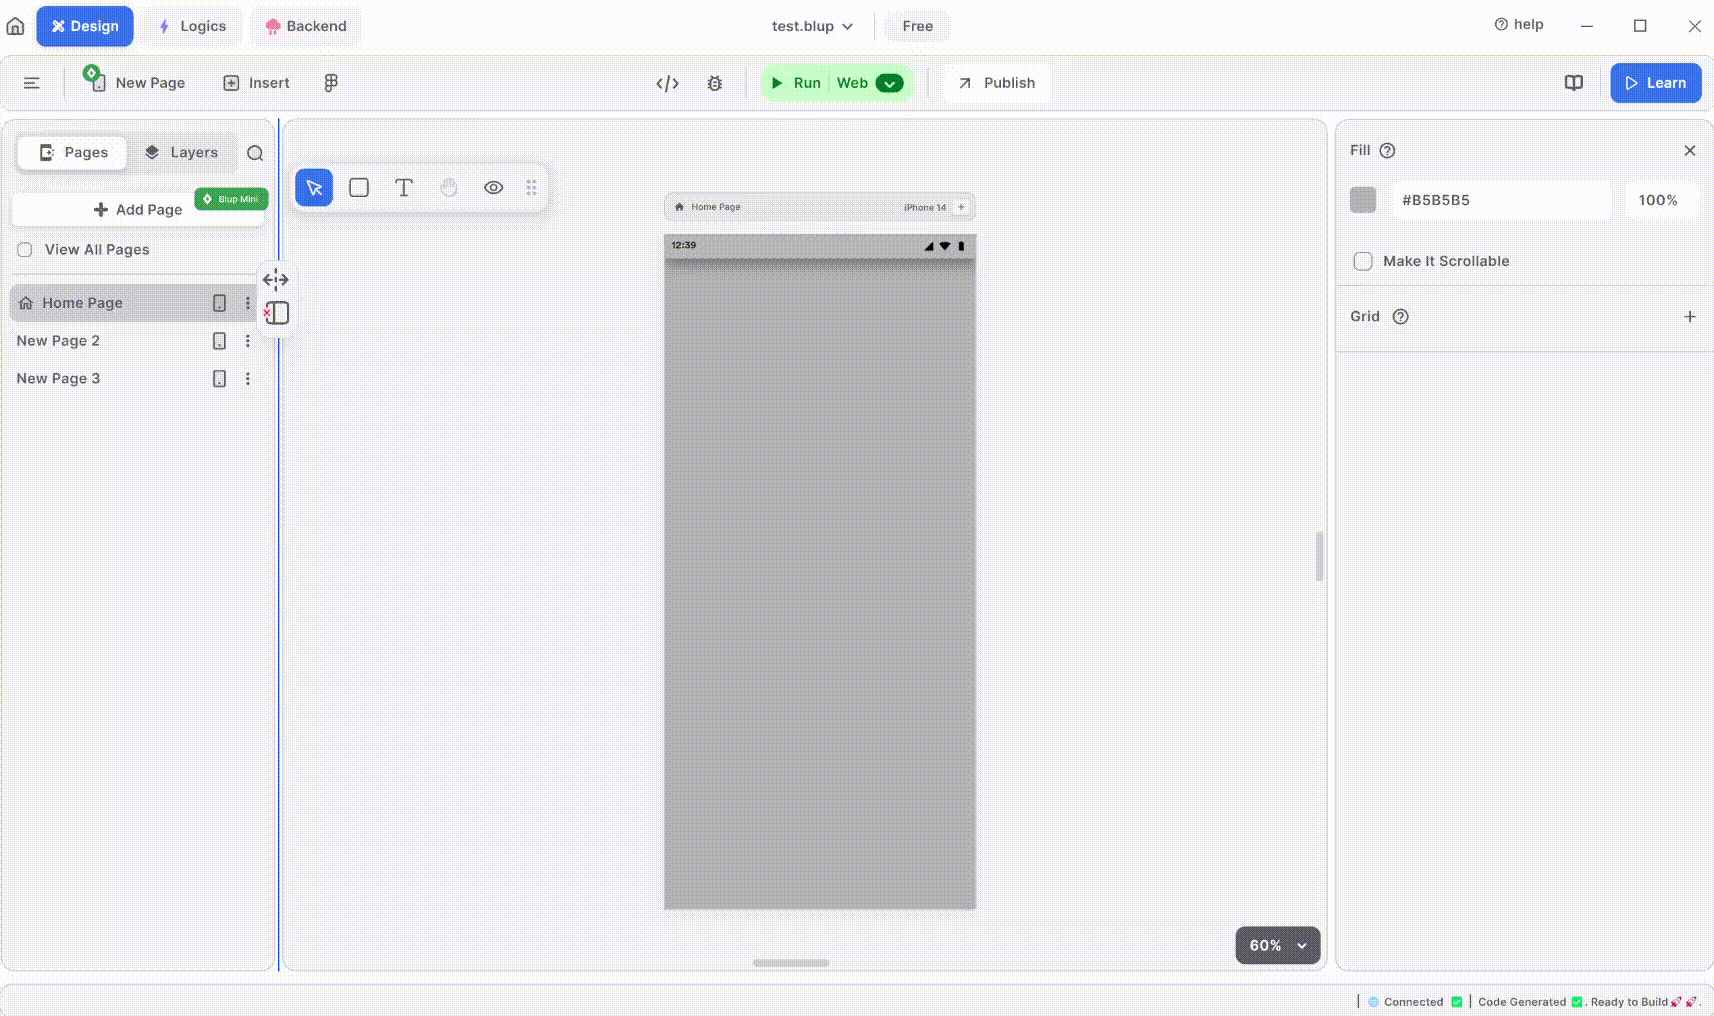Collapse the left sidebar panel icon
Viewport: 1714px width, 1016px height.
(277, 313)
